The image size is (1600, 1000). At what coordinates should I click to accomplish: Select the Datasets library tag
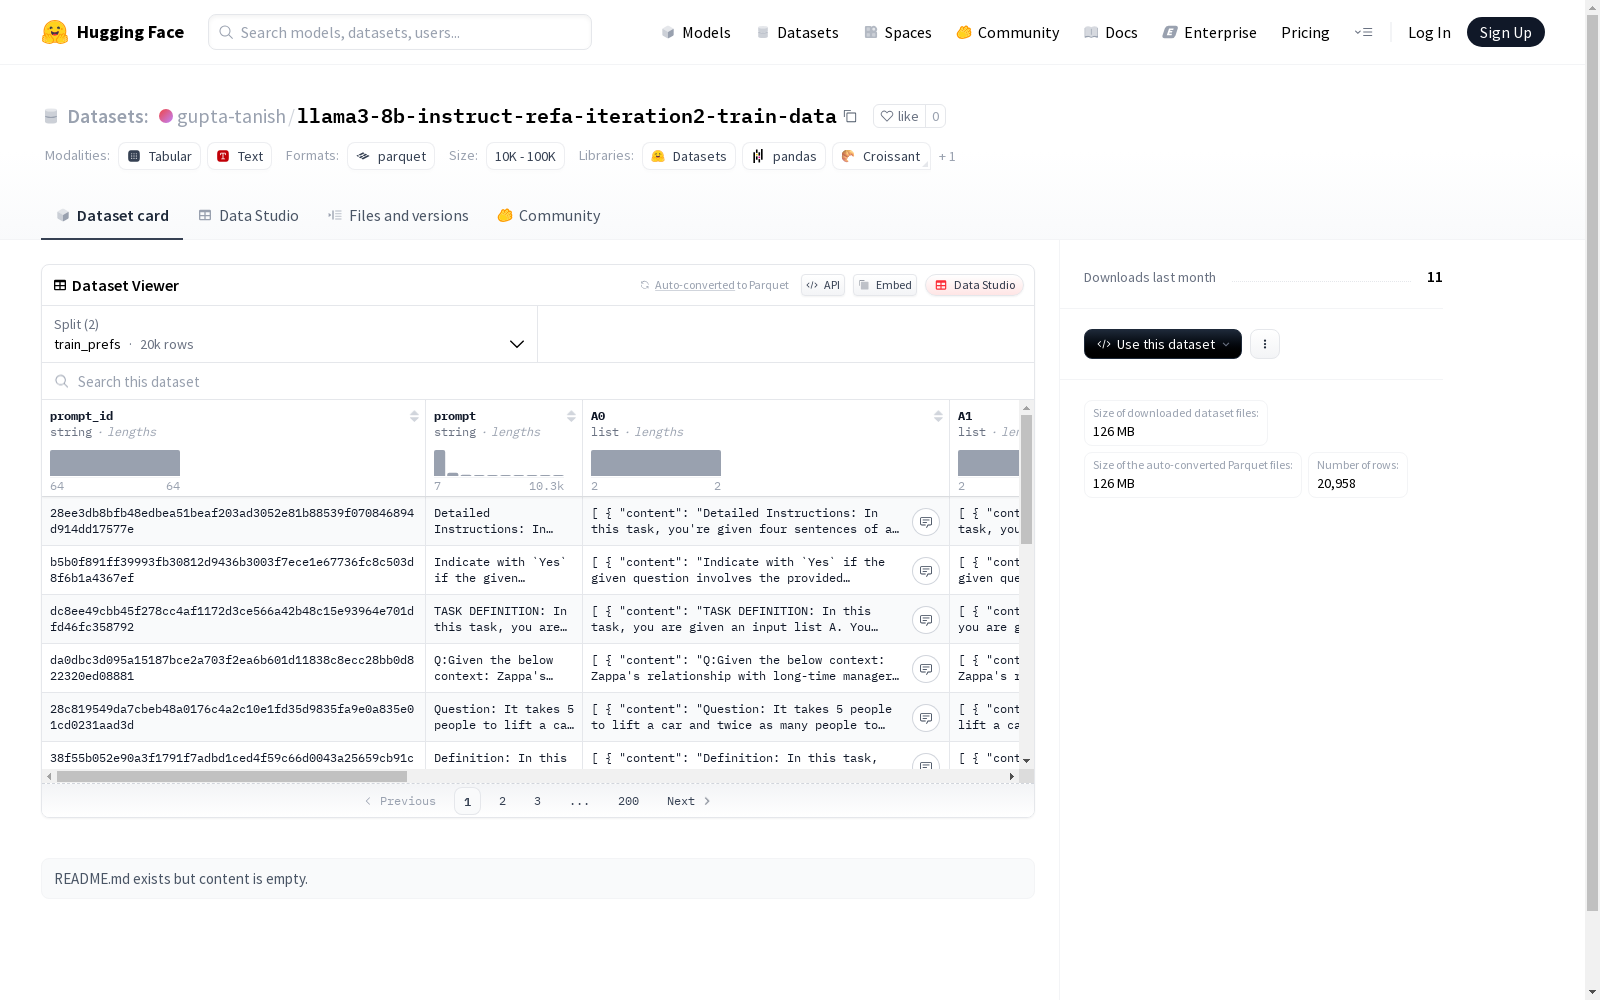click(689, 156)
